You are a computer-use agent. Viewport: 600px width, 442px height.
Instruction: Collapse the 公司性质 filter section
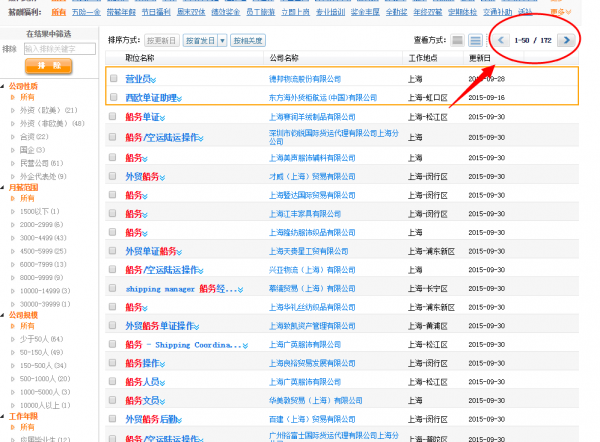click(x=4, y=87)
